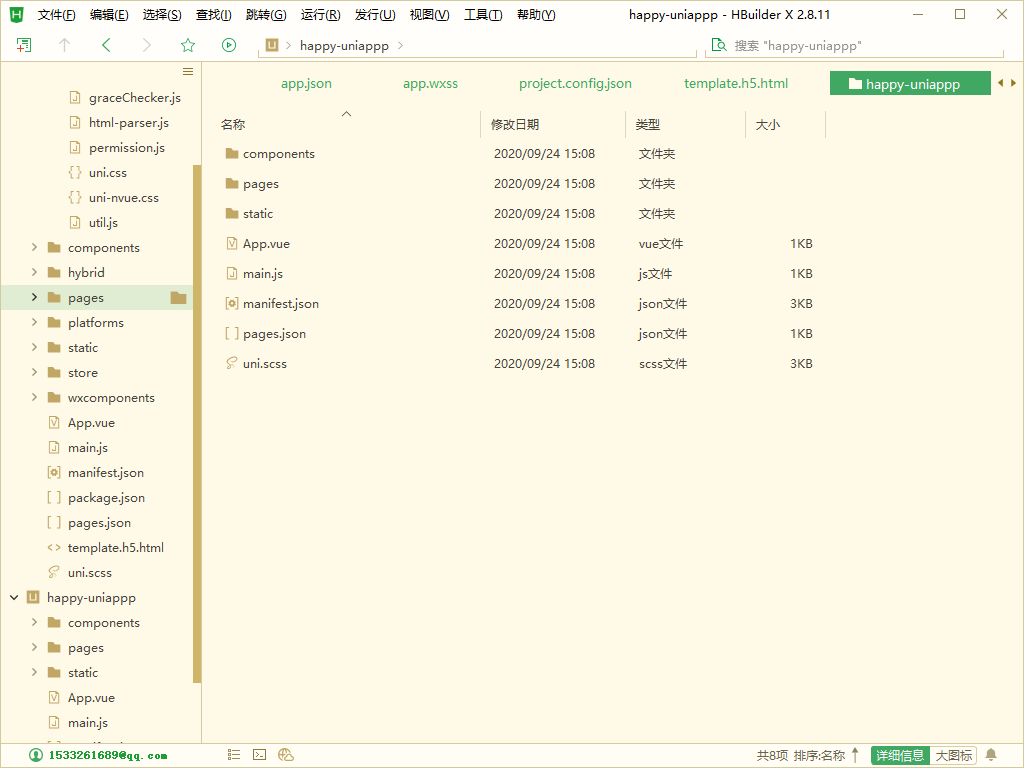1024x768 pixels.
Task: Click the search field for happy-uniappp
Action: tap(855, 46)
